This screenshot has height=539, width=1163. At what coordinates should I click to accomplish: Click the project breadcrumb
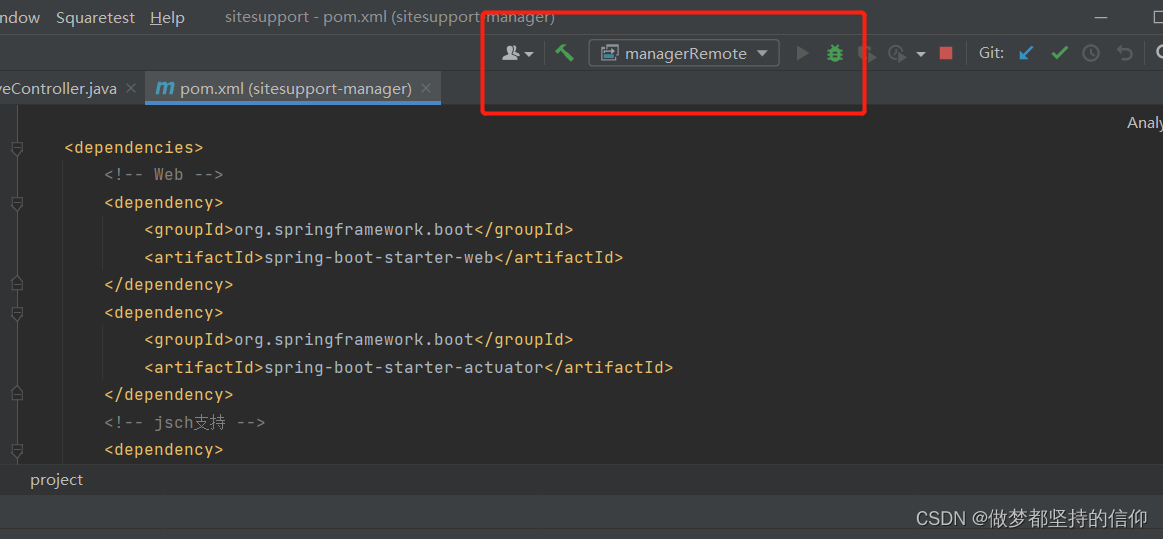point(56,480)
